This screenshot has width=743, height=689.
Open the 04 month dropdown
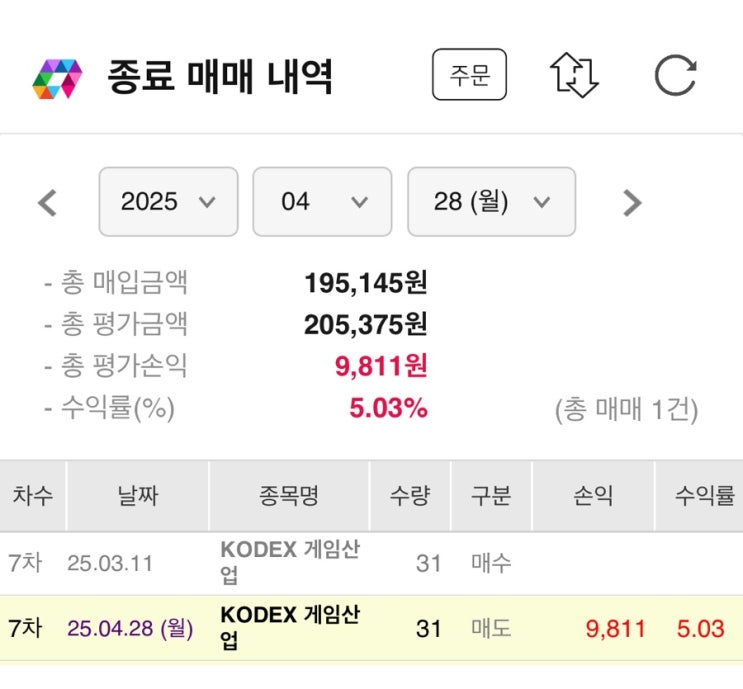[x=322, y=202]
